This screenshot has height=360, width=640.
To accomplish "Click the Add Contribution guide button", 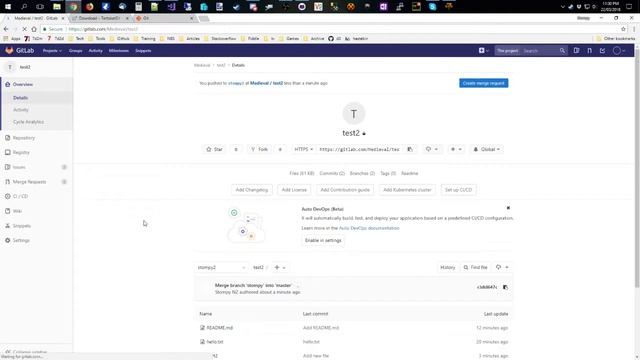I will 345,190.
